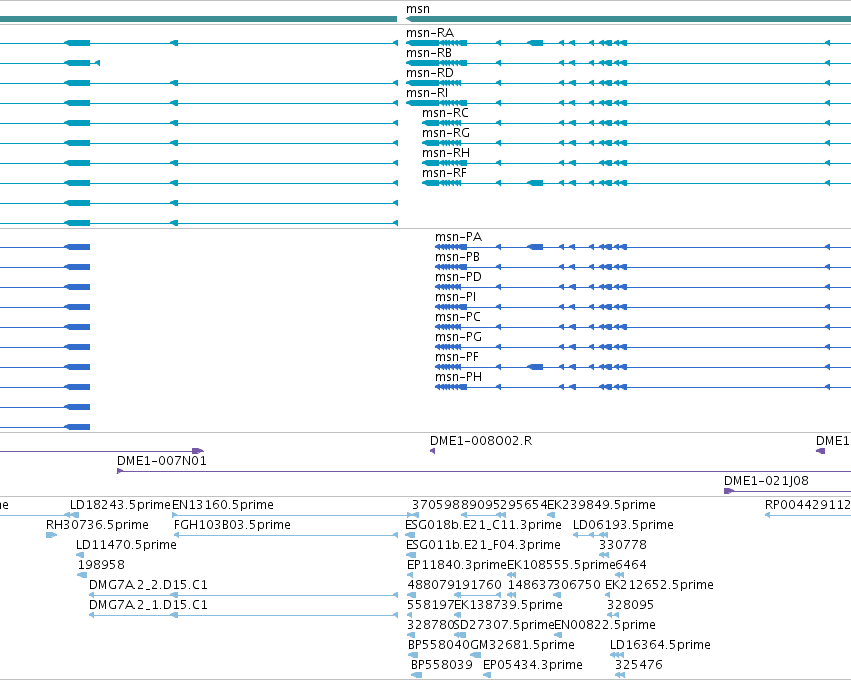Image resolution: width=851 pixels, height=680 pixels.
Task: Click the DME1-007N01 feature label
Action: pos(162,461)
